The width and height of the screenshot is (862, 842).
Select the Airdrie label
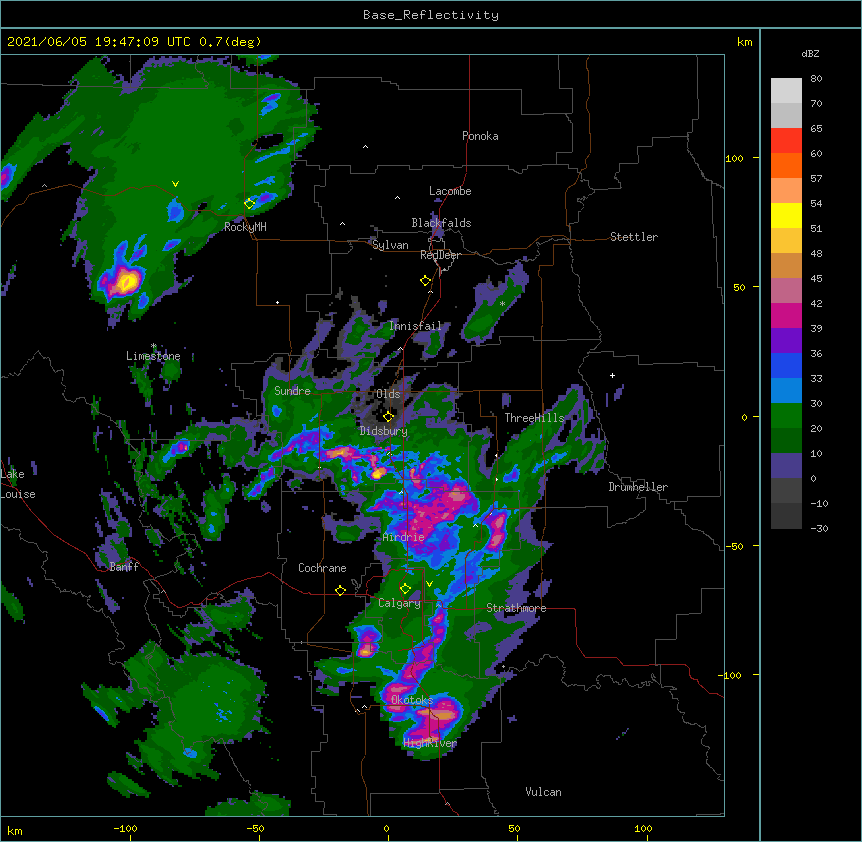pos(403,537)
